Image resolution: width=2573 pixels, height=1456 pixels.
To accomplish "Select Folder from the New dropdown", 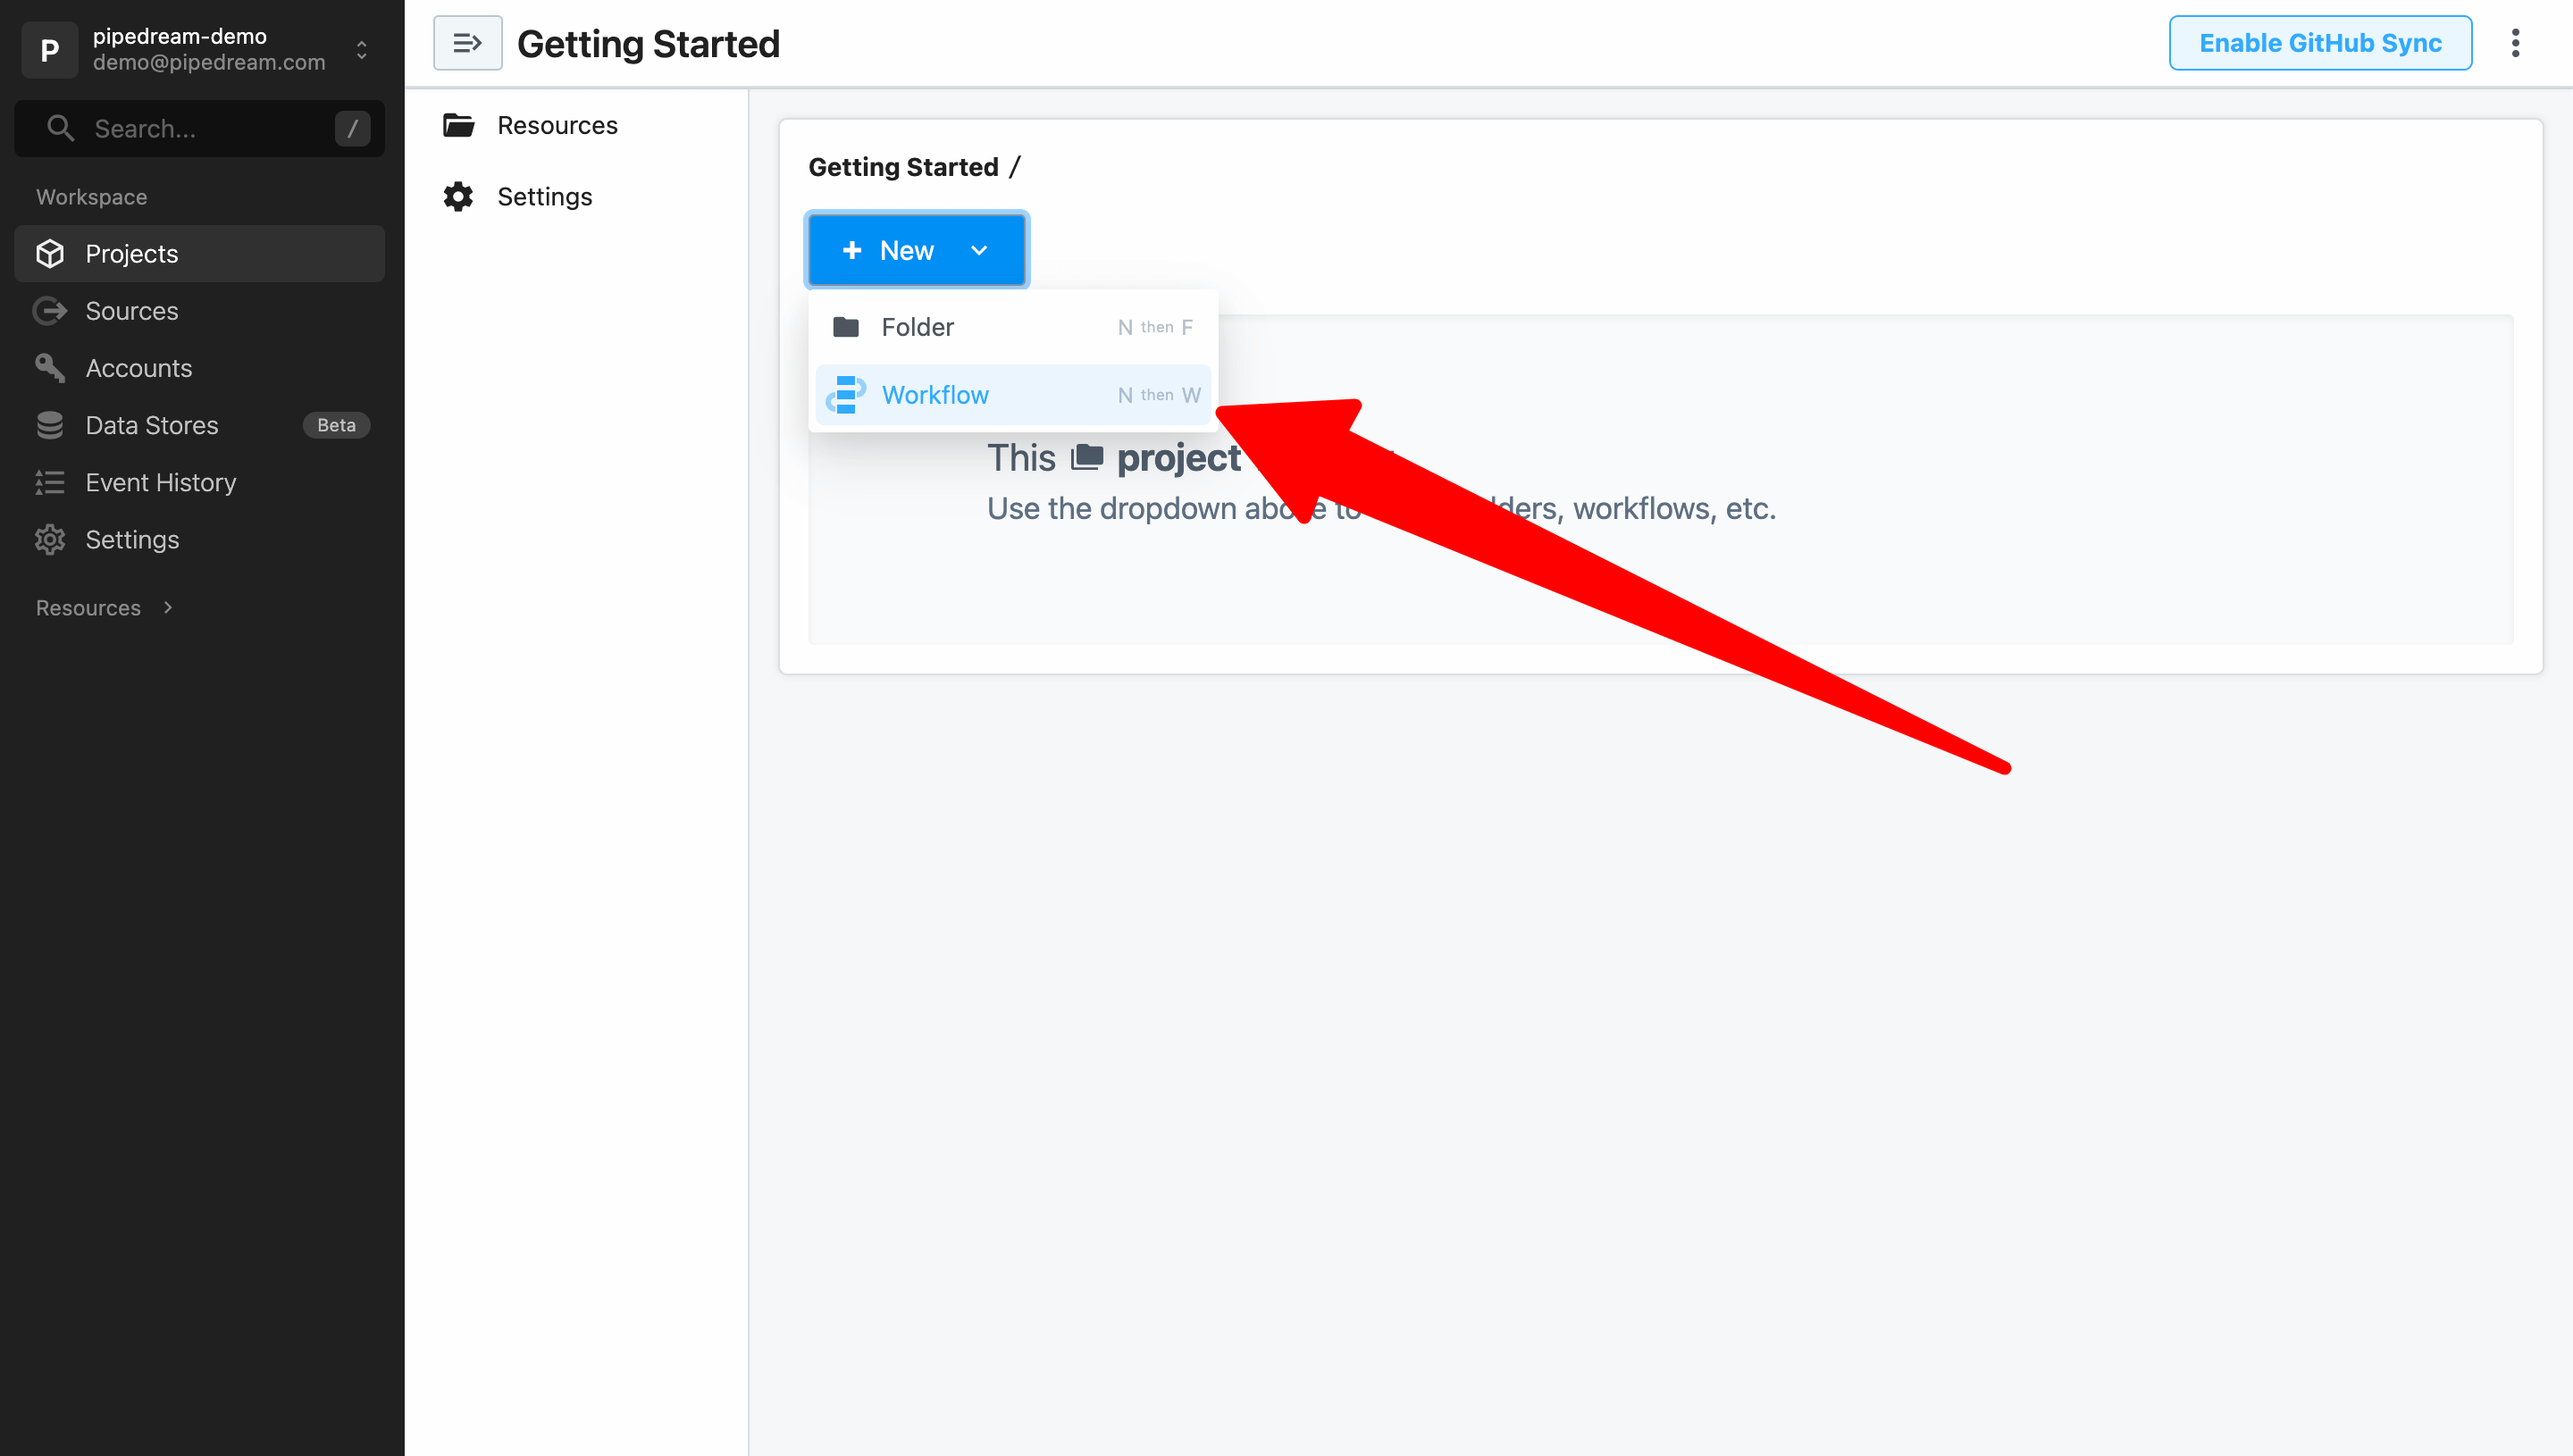I will click(x=1010, y=327).
